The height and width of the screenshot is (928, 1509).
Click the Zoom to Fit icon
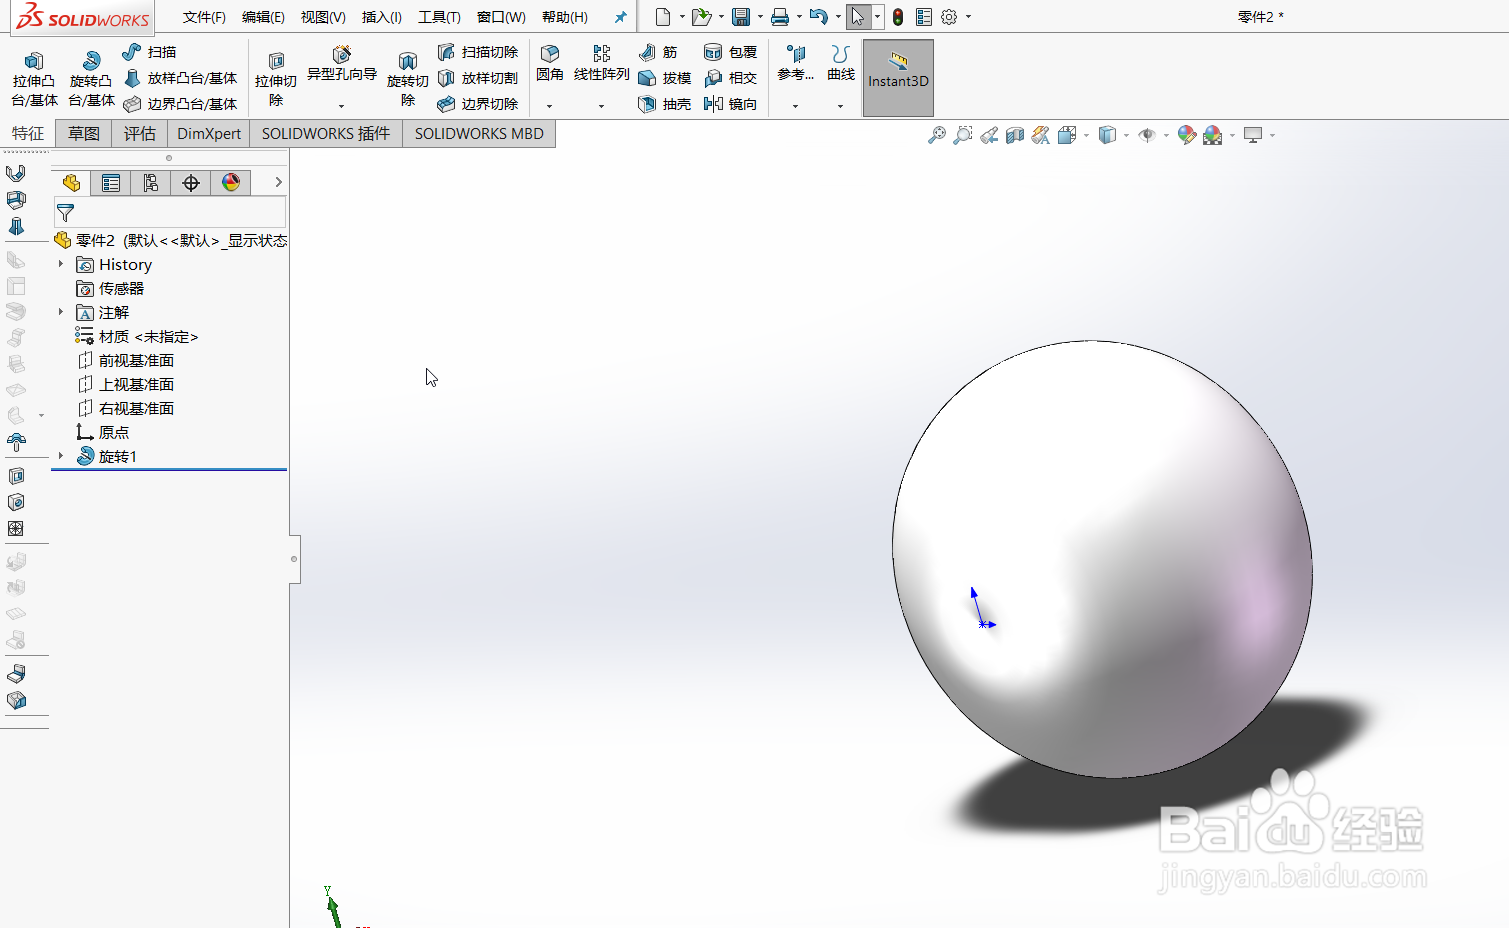[x=937, y=135]
